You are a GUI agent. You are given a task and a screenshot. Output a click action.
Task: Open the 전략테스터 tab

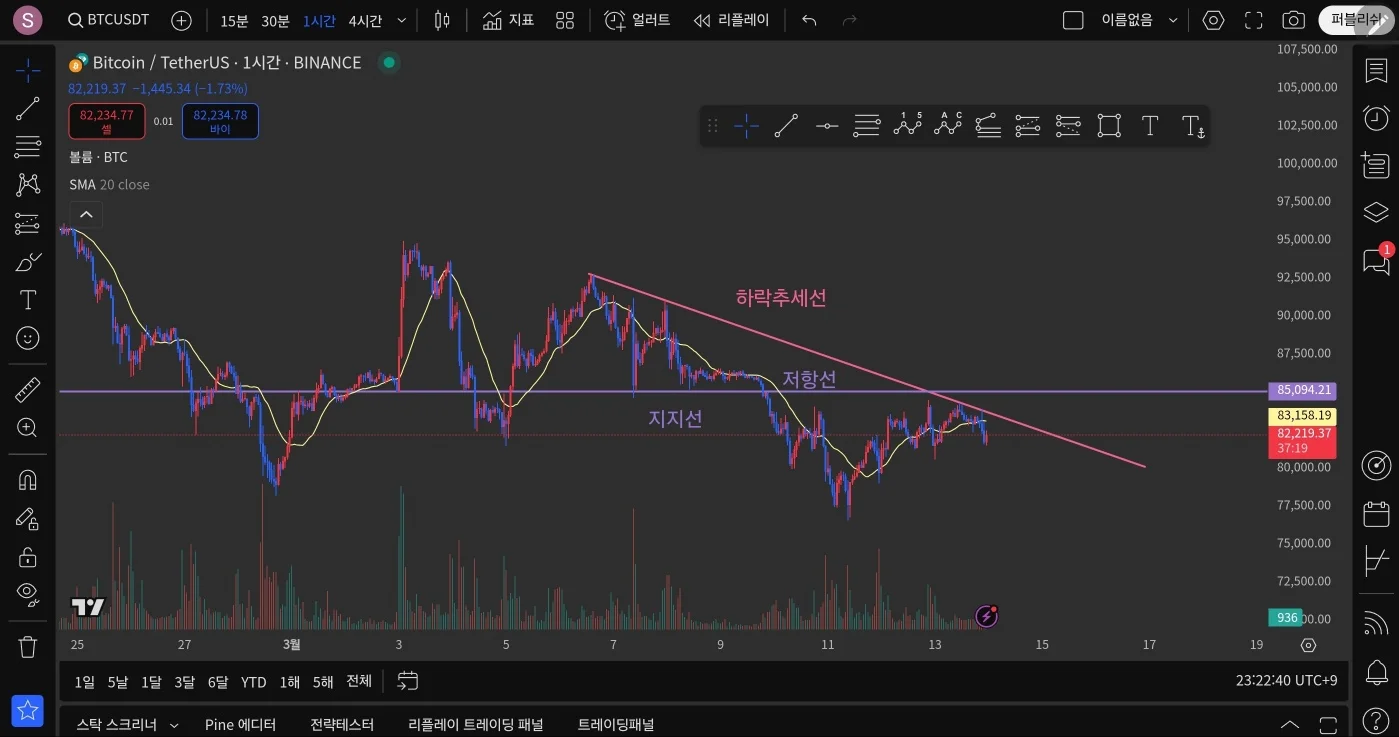tap(342, 724)
